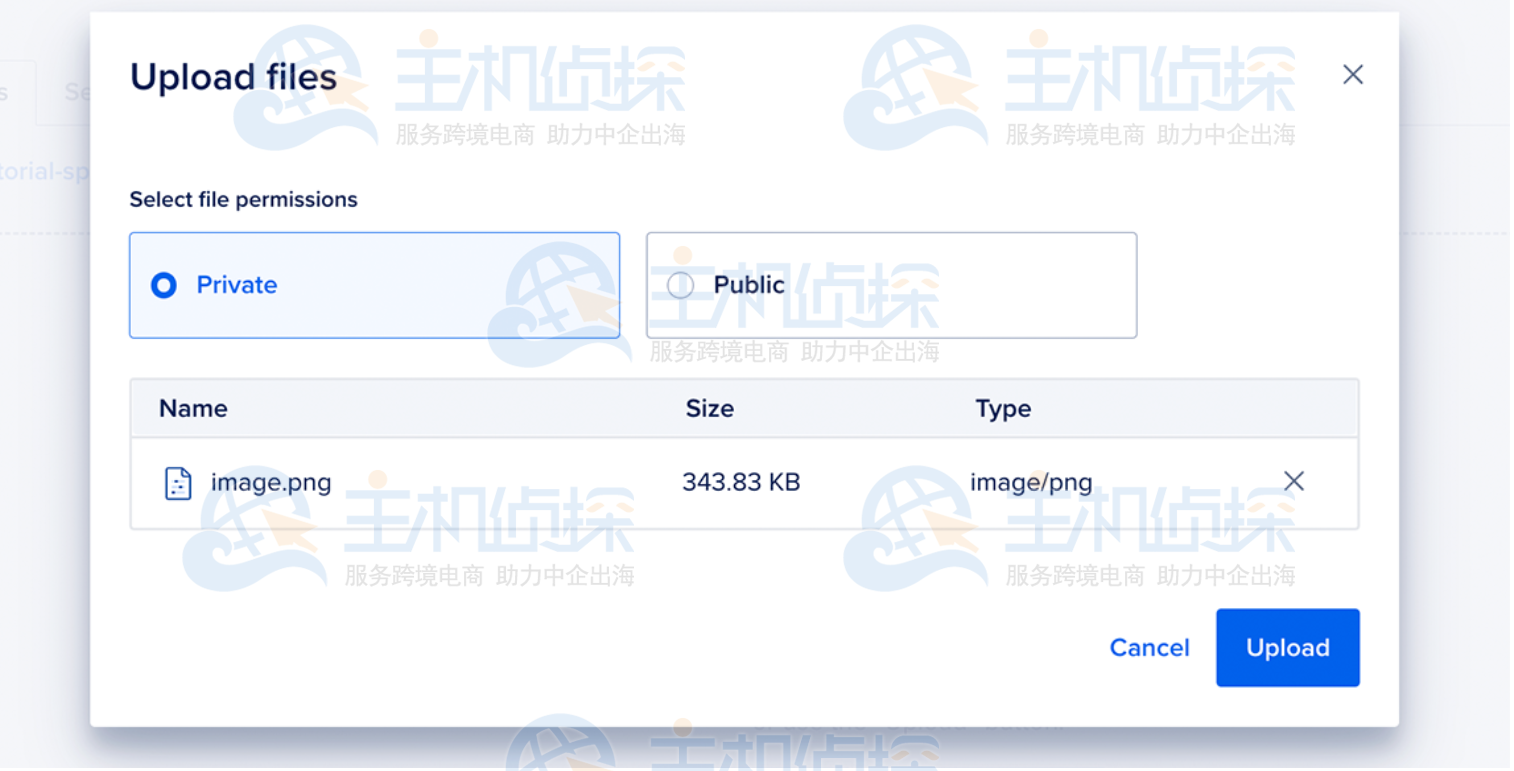The image size is (1514, 771).
Task: Select the Public permission radio button
Action: (680, 286)
